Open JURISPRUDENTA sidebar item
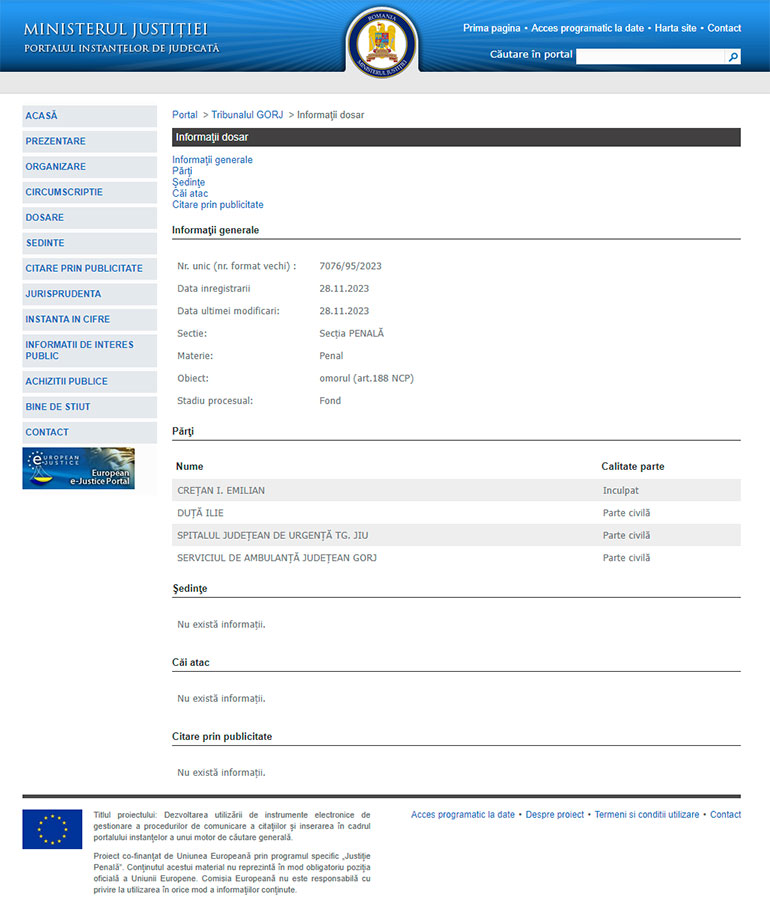Screen dimensions: 770x903 pyautogui.click(x=89, y=294)
